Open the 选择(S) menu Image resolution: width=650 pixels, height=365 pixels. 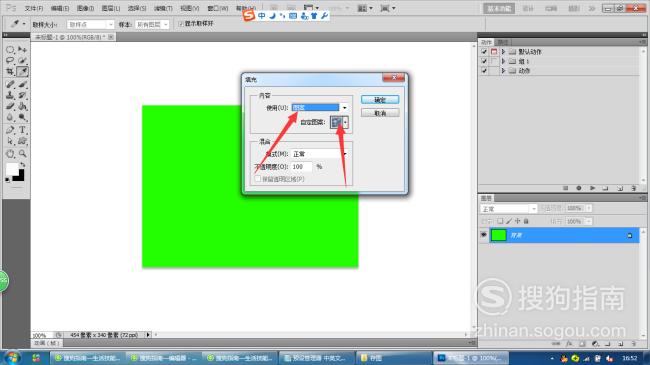[137, 8]
